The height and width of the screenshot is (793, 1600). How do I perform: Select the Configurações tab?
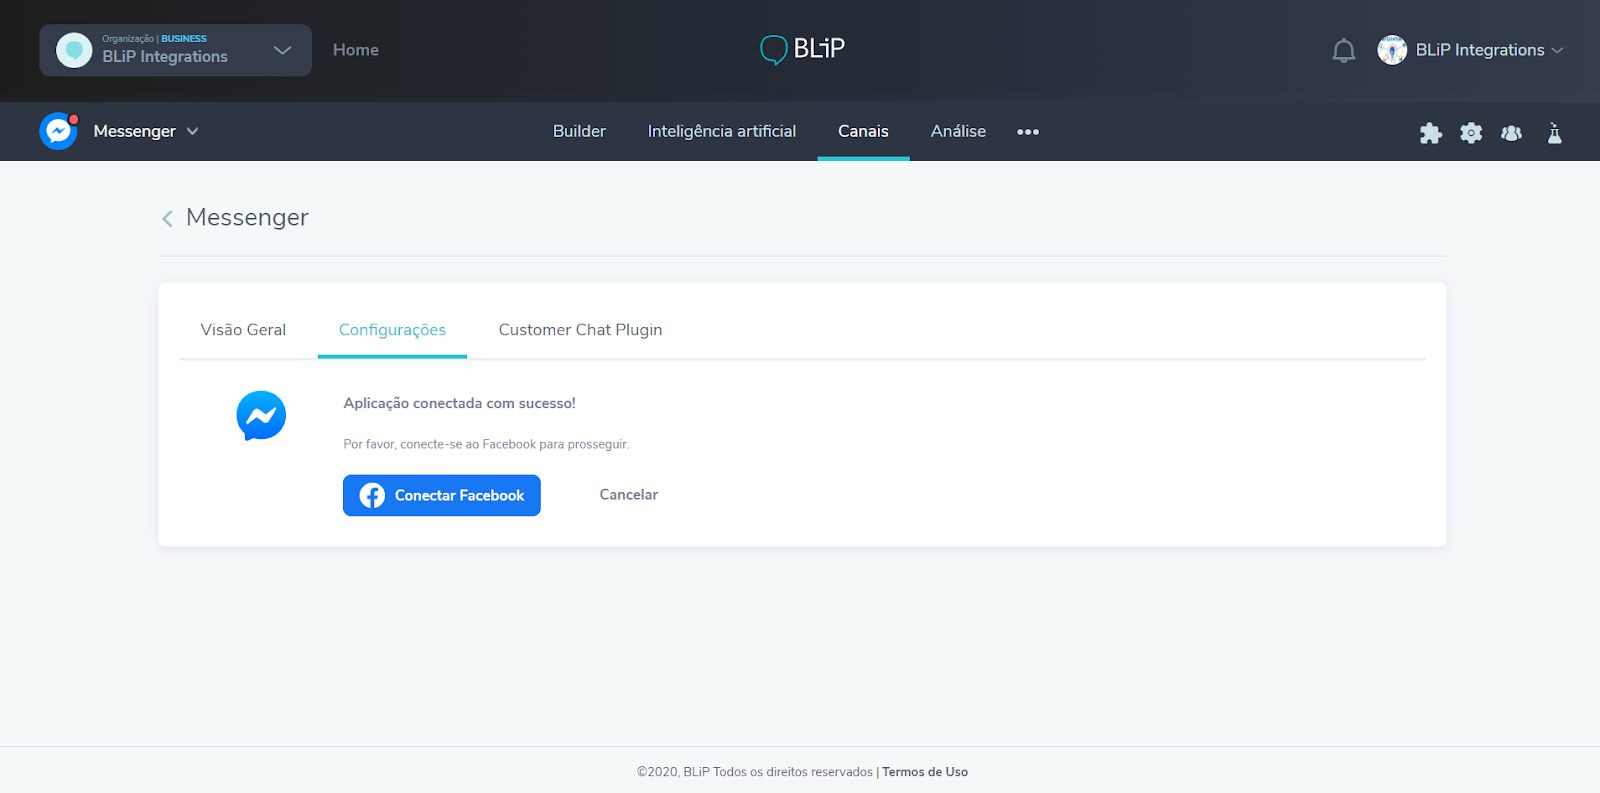tap(392, 330)
